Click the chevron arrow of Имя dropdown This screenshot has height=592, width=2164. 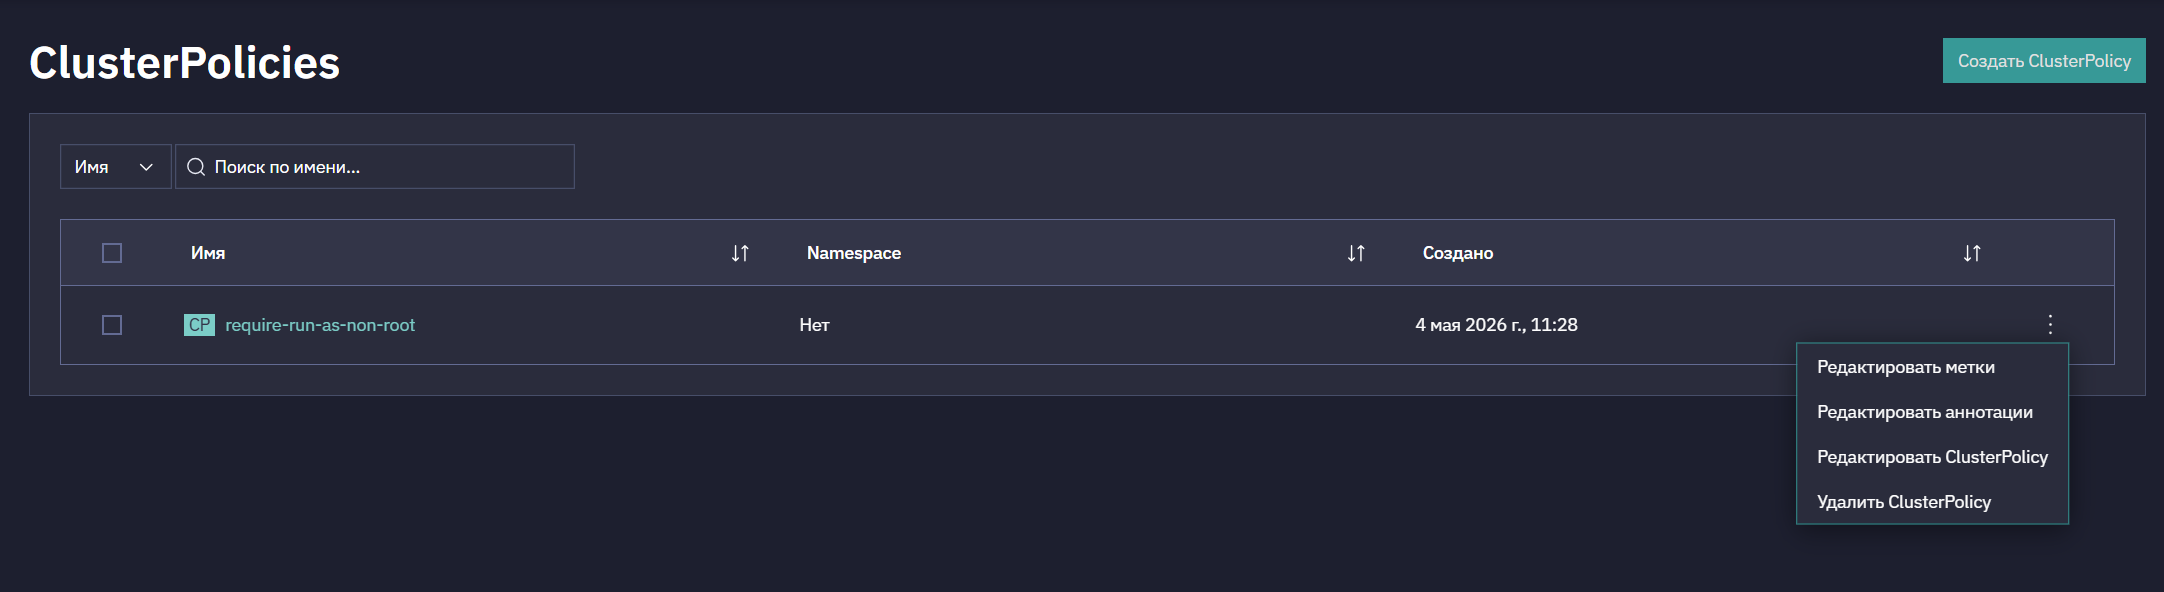click(x=146, y=167)
